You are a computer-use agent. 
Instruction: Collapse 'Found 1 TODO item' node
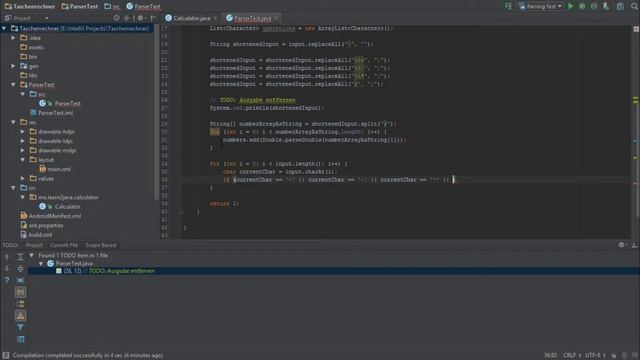[x=31, y=255]
